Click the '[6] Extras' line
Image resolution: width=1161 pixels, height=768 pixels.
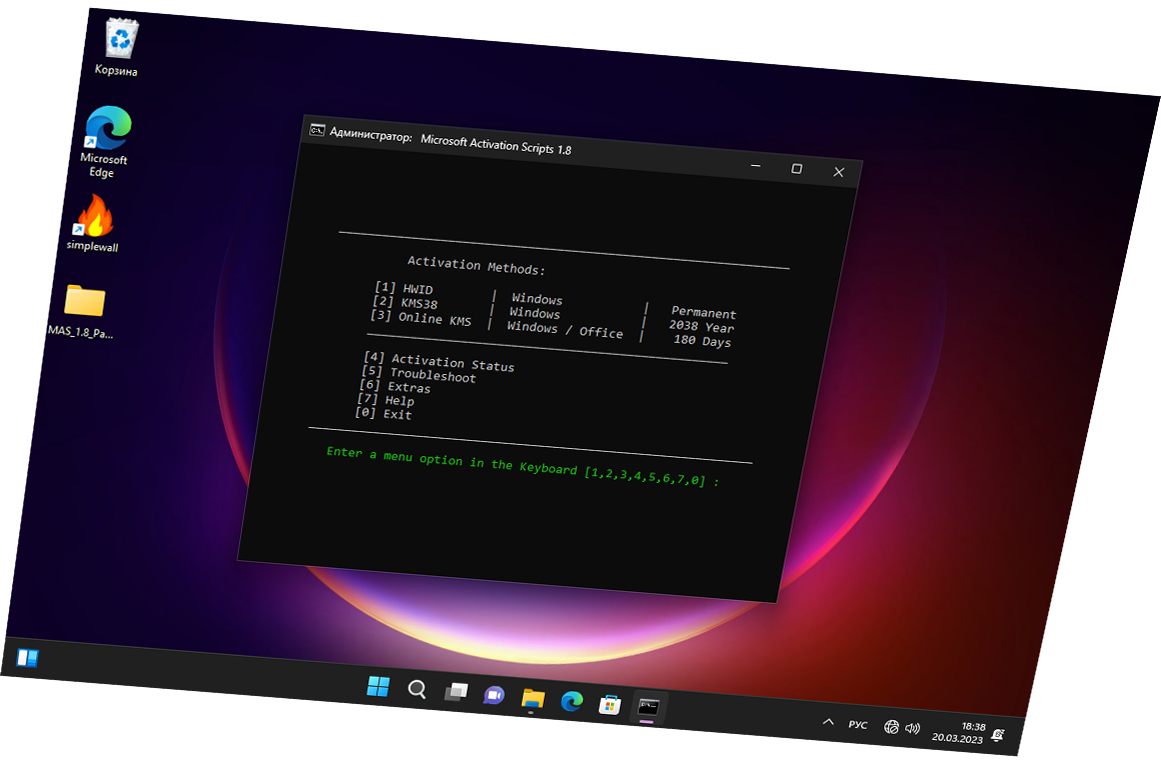(395, 386)
